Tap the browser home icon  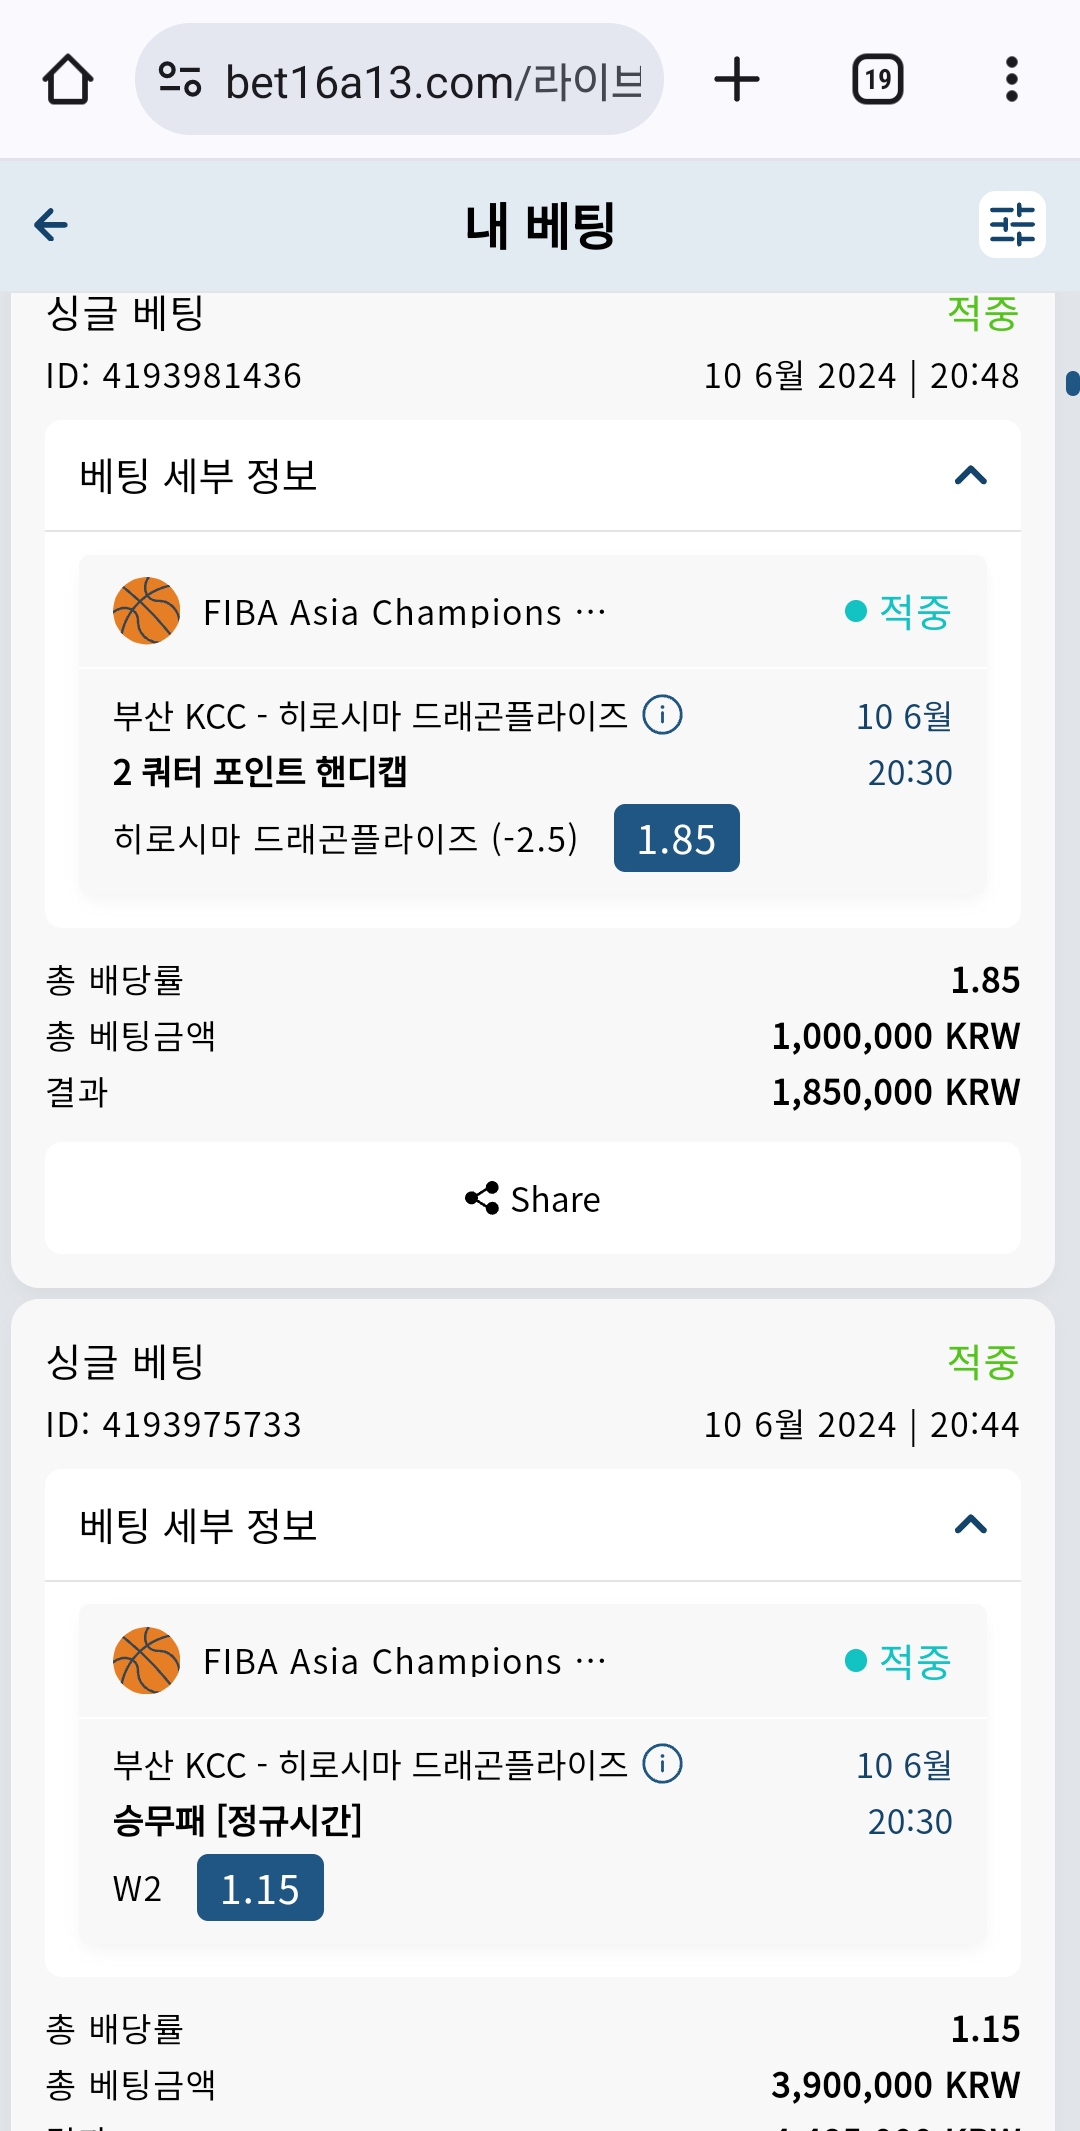click(68, 80)
